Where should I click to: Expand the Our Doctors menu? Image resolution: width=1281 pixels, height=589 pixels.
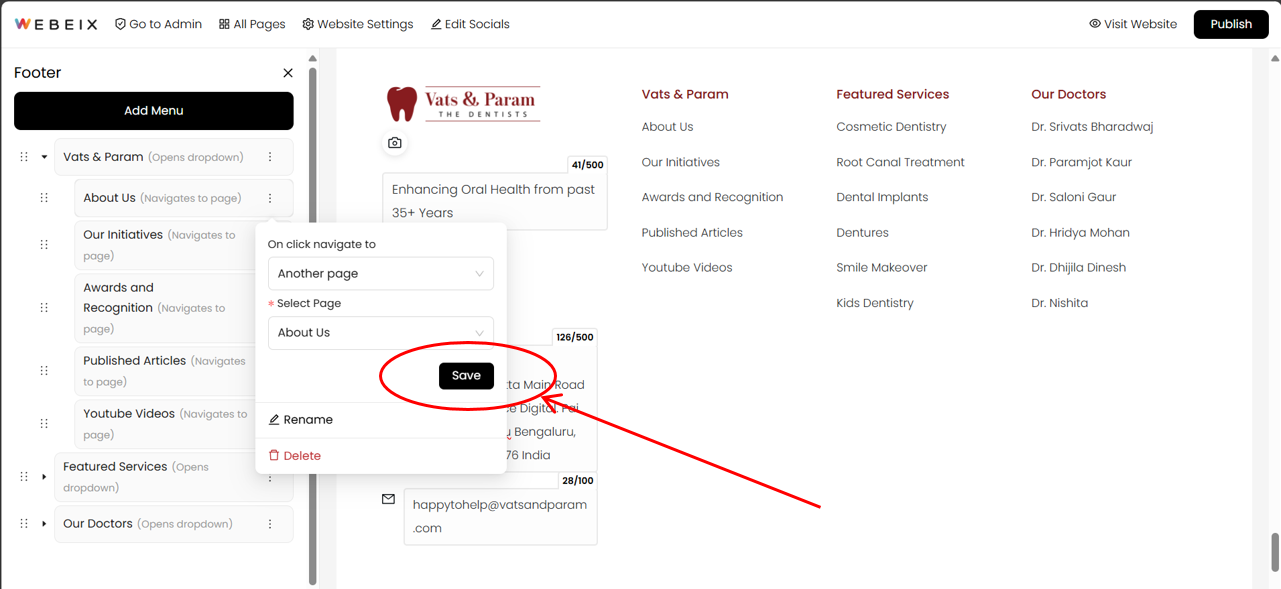click(x=44, y=524)
